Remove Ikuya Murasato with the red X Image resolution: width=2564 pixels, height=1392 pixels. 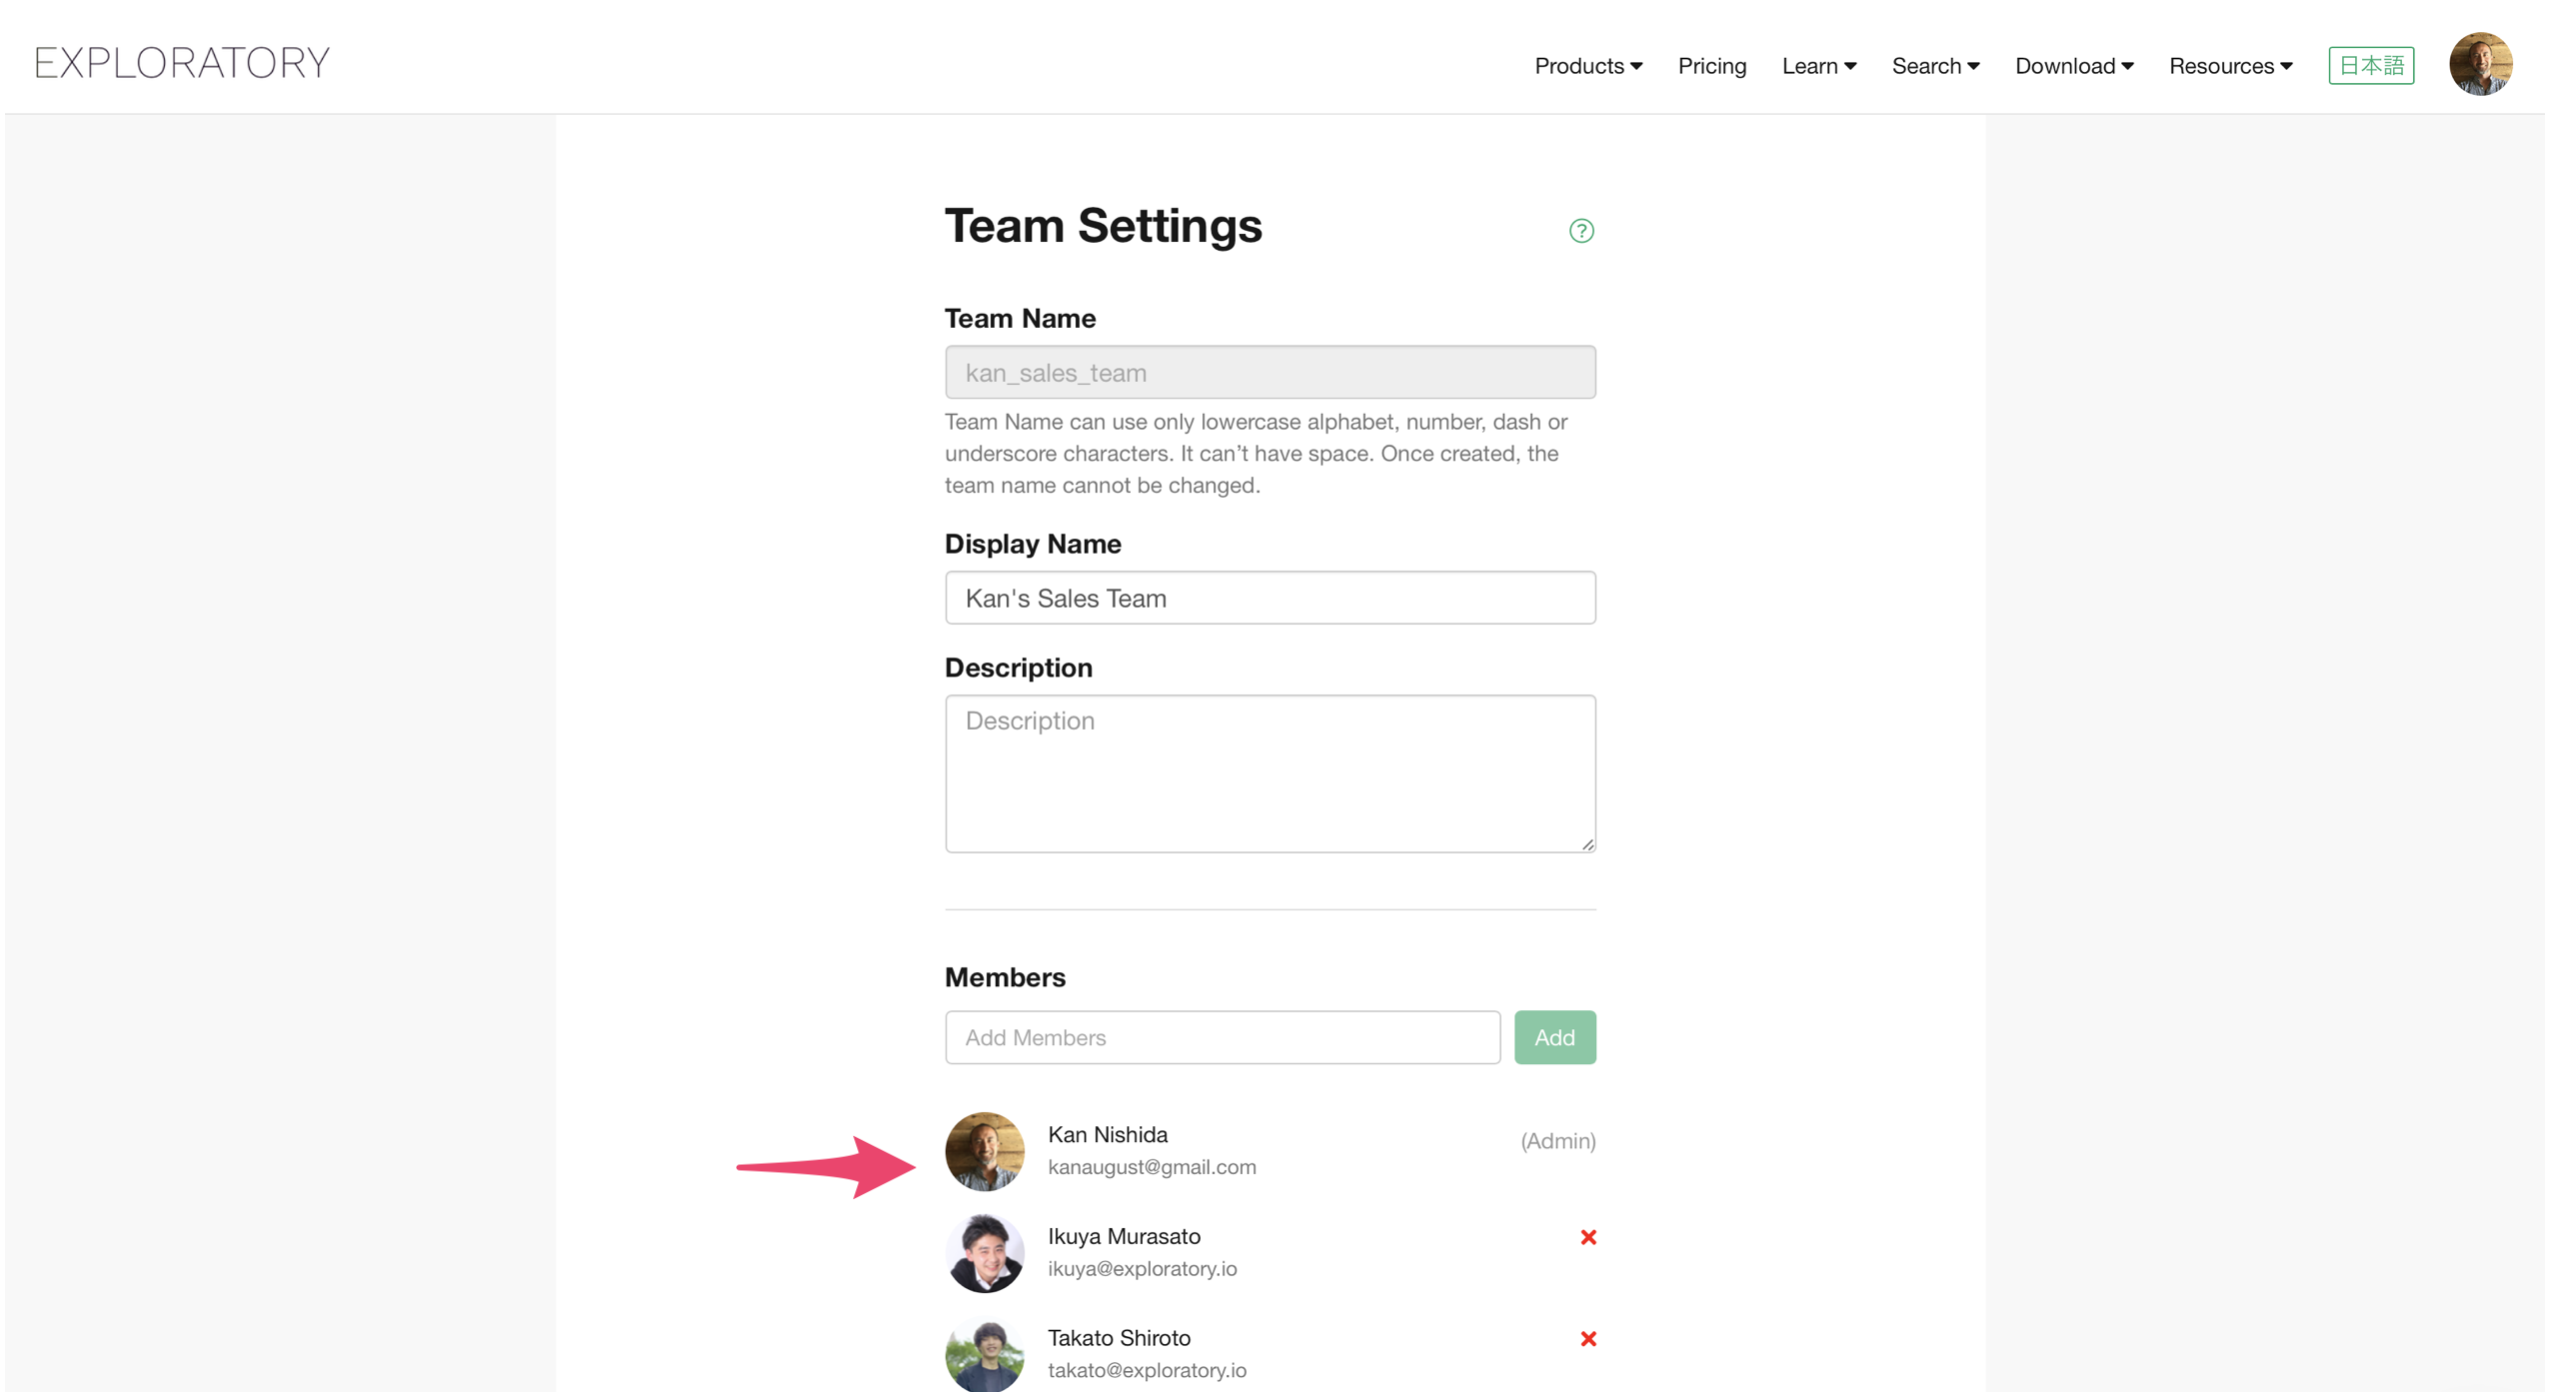[1587, 1237]
